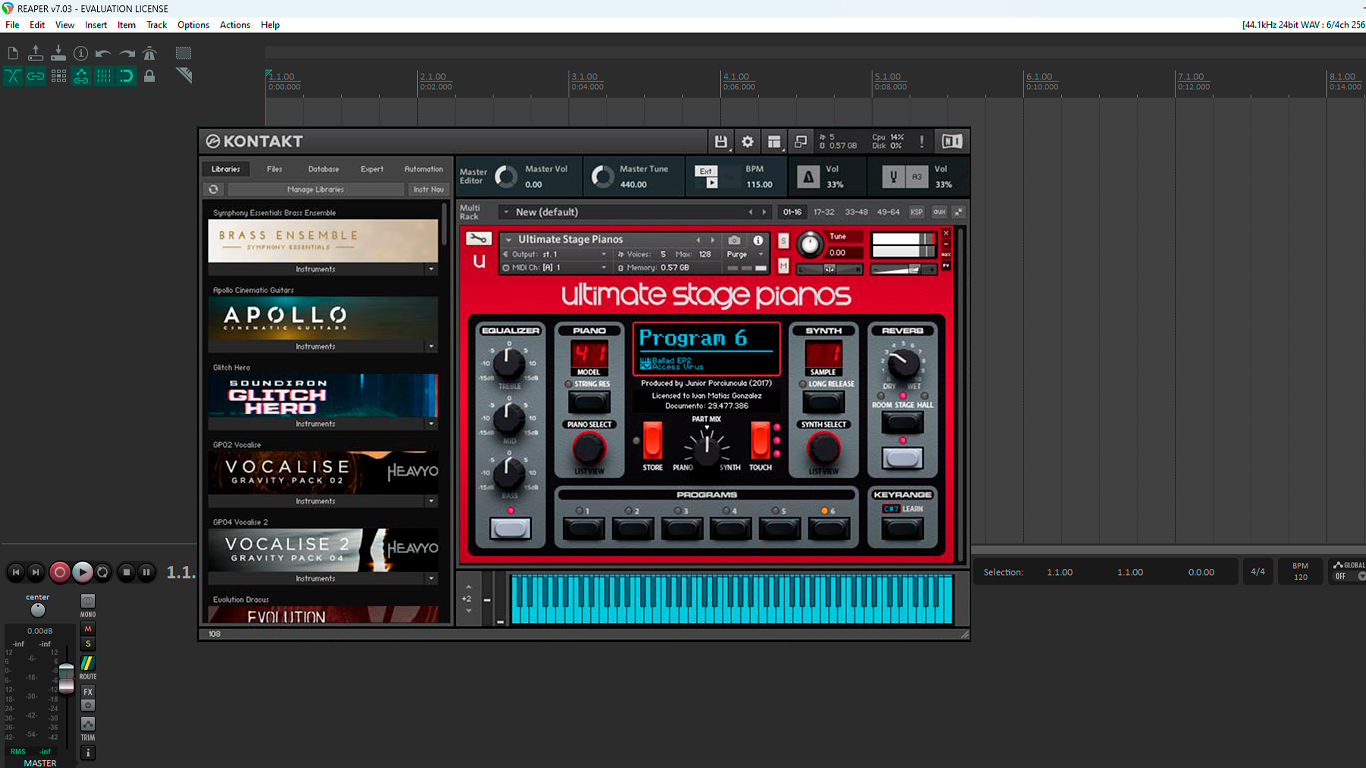This screenshot has height=768, width=1366.
Task: Toggle item grouping chain-link icon
Action: tap(36, 76)
